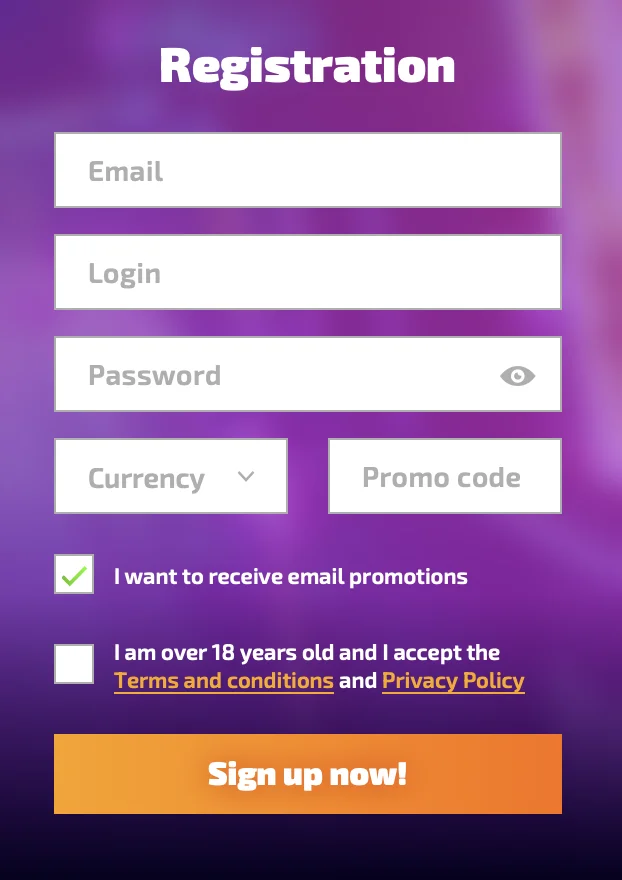
Task: Click the purple gap between Currency and Promo code
Action: [x=308, y=476]
